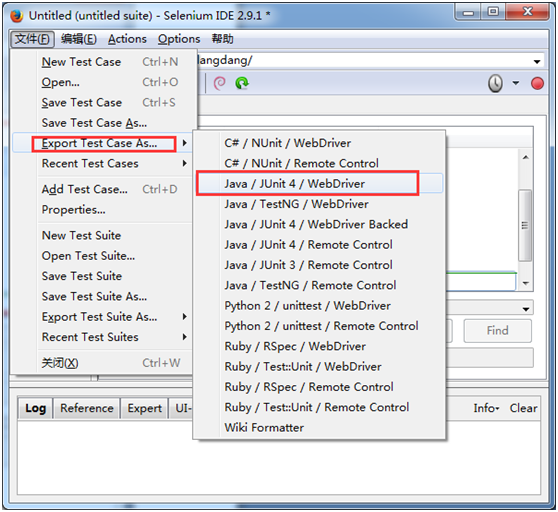Open the scheduler dropdown arrow beside the clock
This screenshot has height=512, width=558.
(x=515, y=83)
